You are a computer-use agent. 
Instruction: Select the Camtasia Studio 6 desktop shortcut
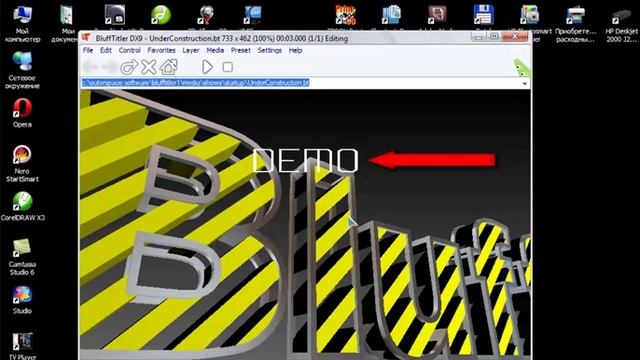22,257
